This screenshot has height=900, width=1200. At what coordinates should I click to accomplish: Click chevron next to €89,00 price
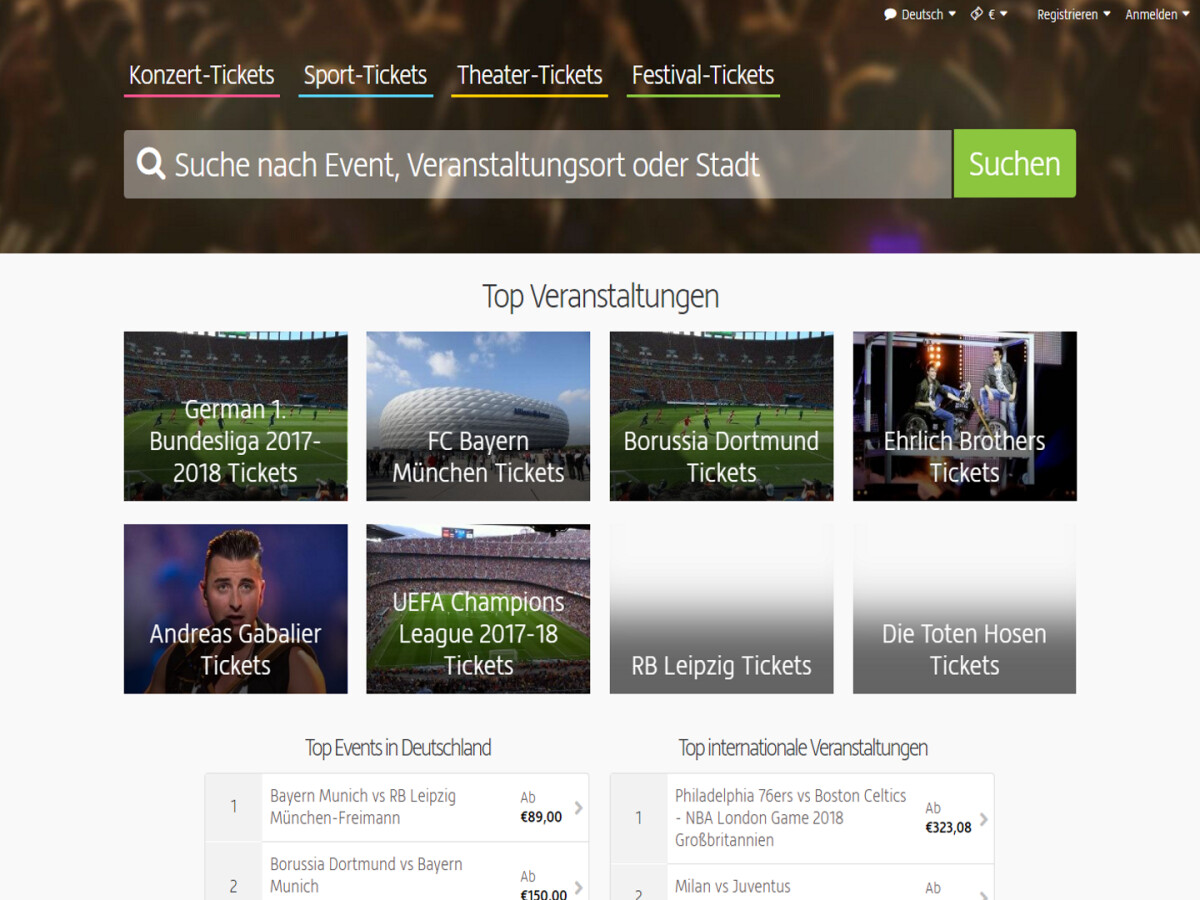[x=579, y=808]
